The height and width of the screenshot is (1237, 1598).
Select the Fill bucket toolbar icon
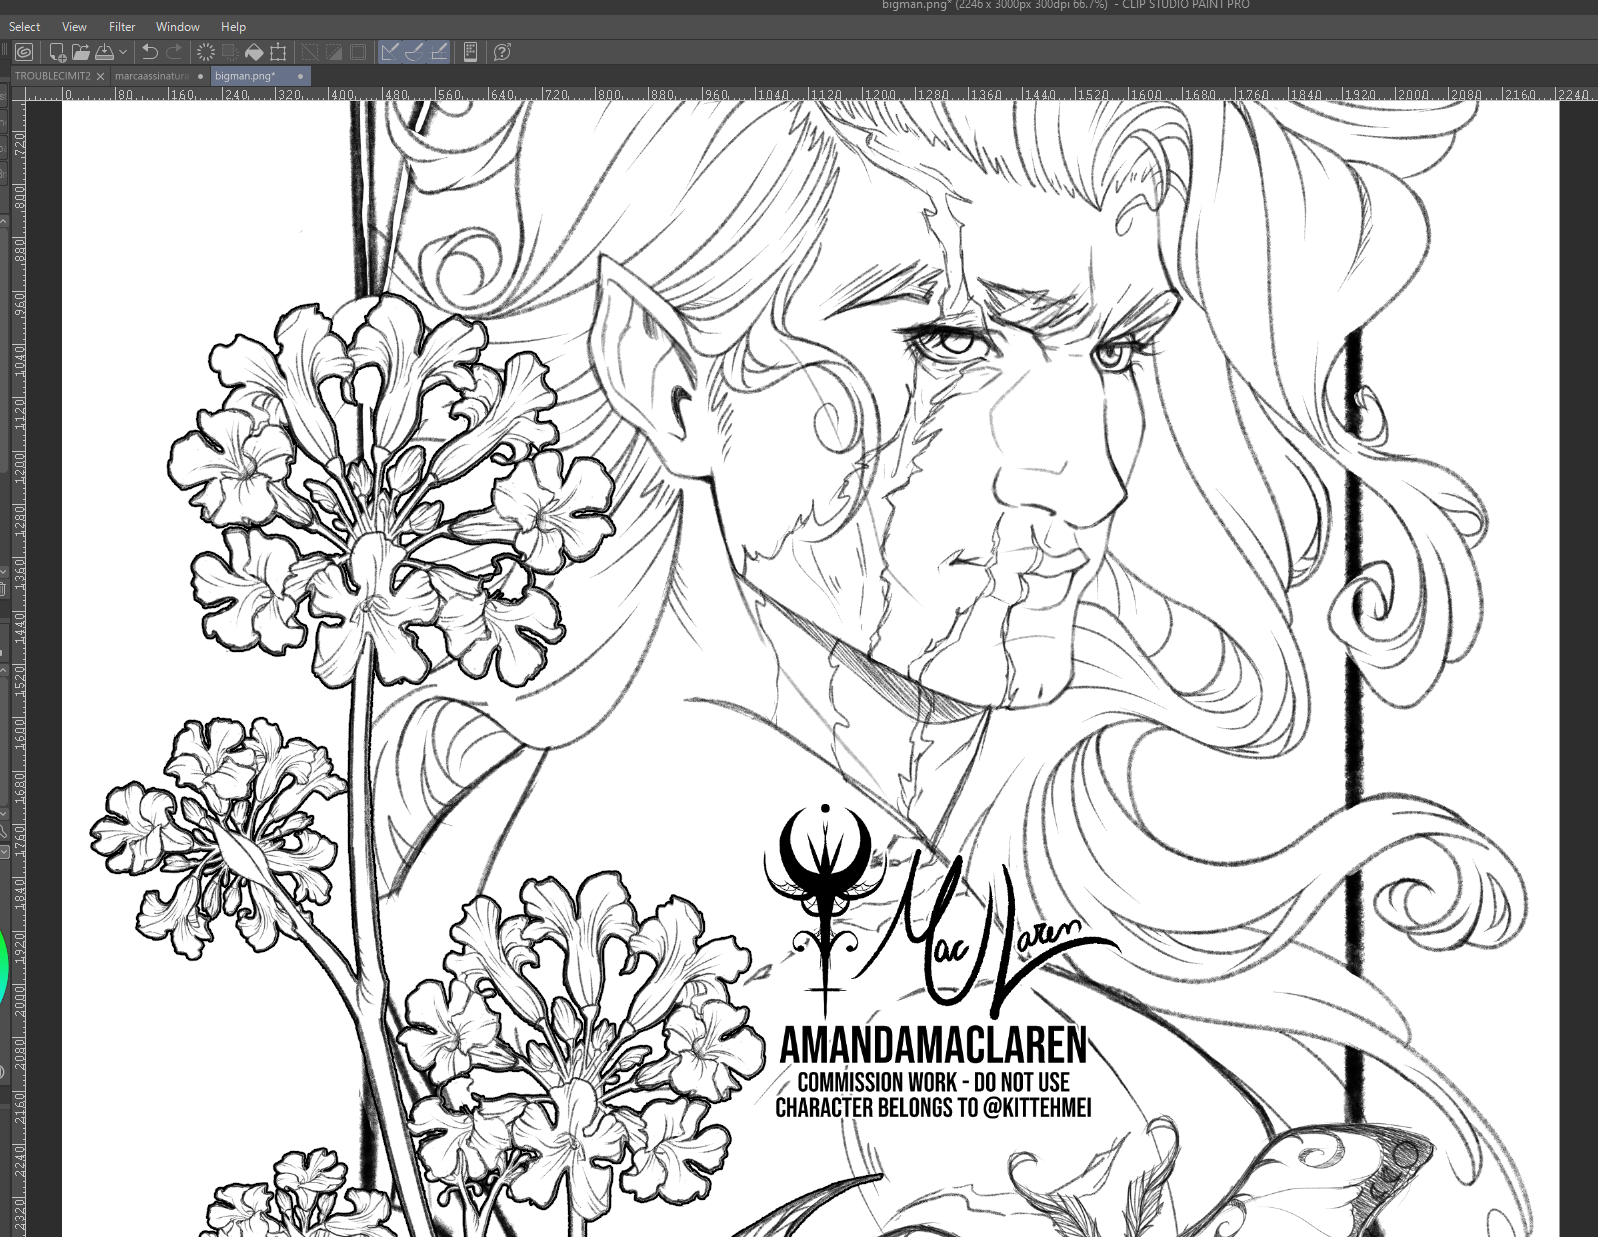(254, 52)
